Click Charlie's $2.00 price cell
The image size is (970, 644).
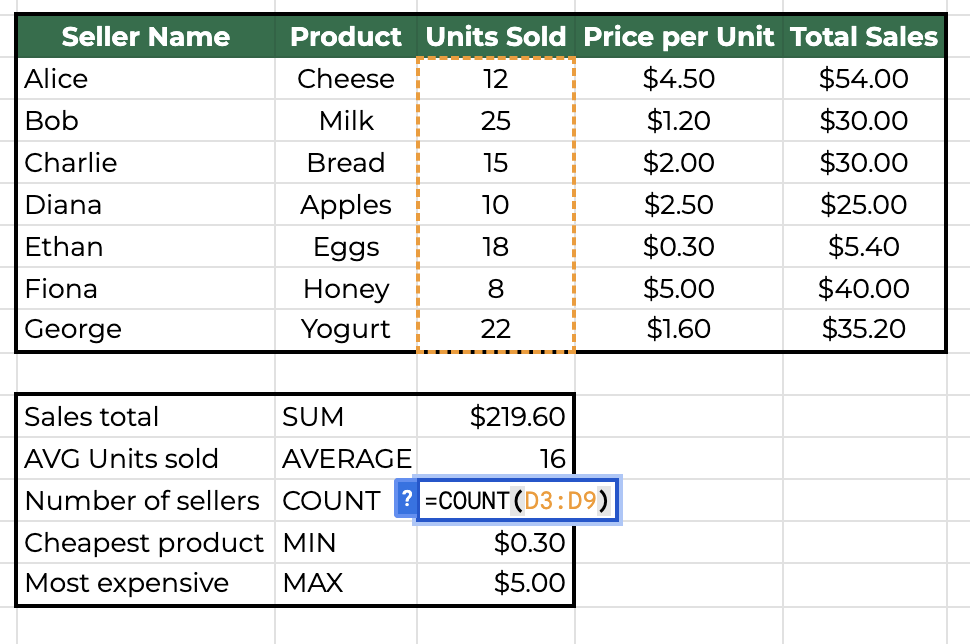[x=678, y=163]
